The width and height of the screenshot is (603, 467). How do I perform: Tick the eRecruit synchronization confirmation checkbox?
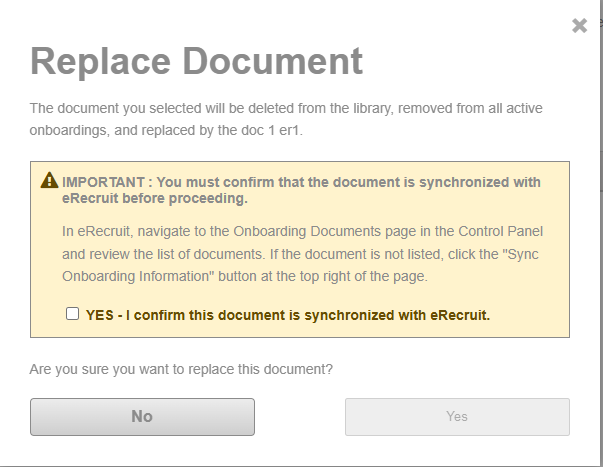click(x=72, y=314)
